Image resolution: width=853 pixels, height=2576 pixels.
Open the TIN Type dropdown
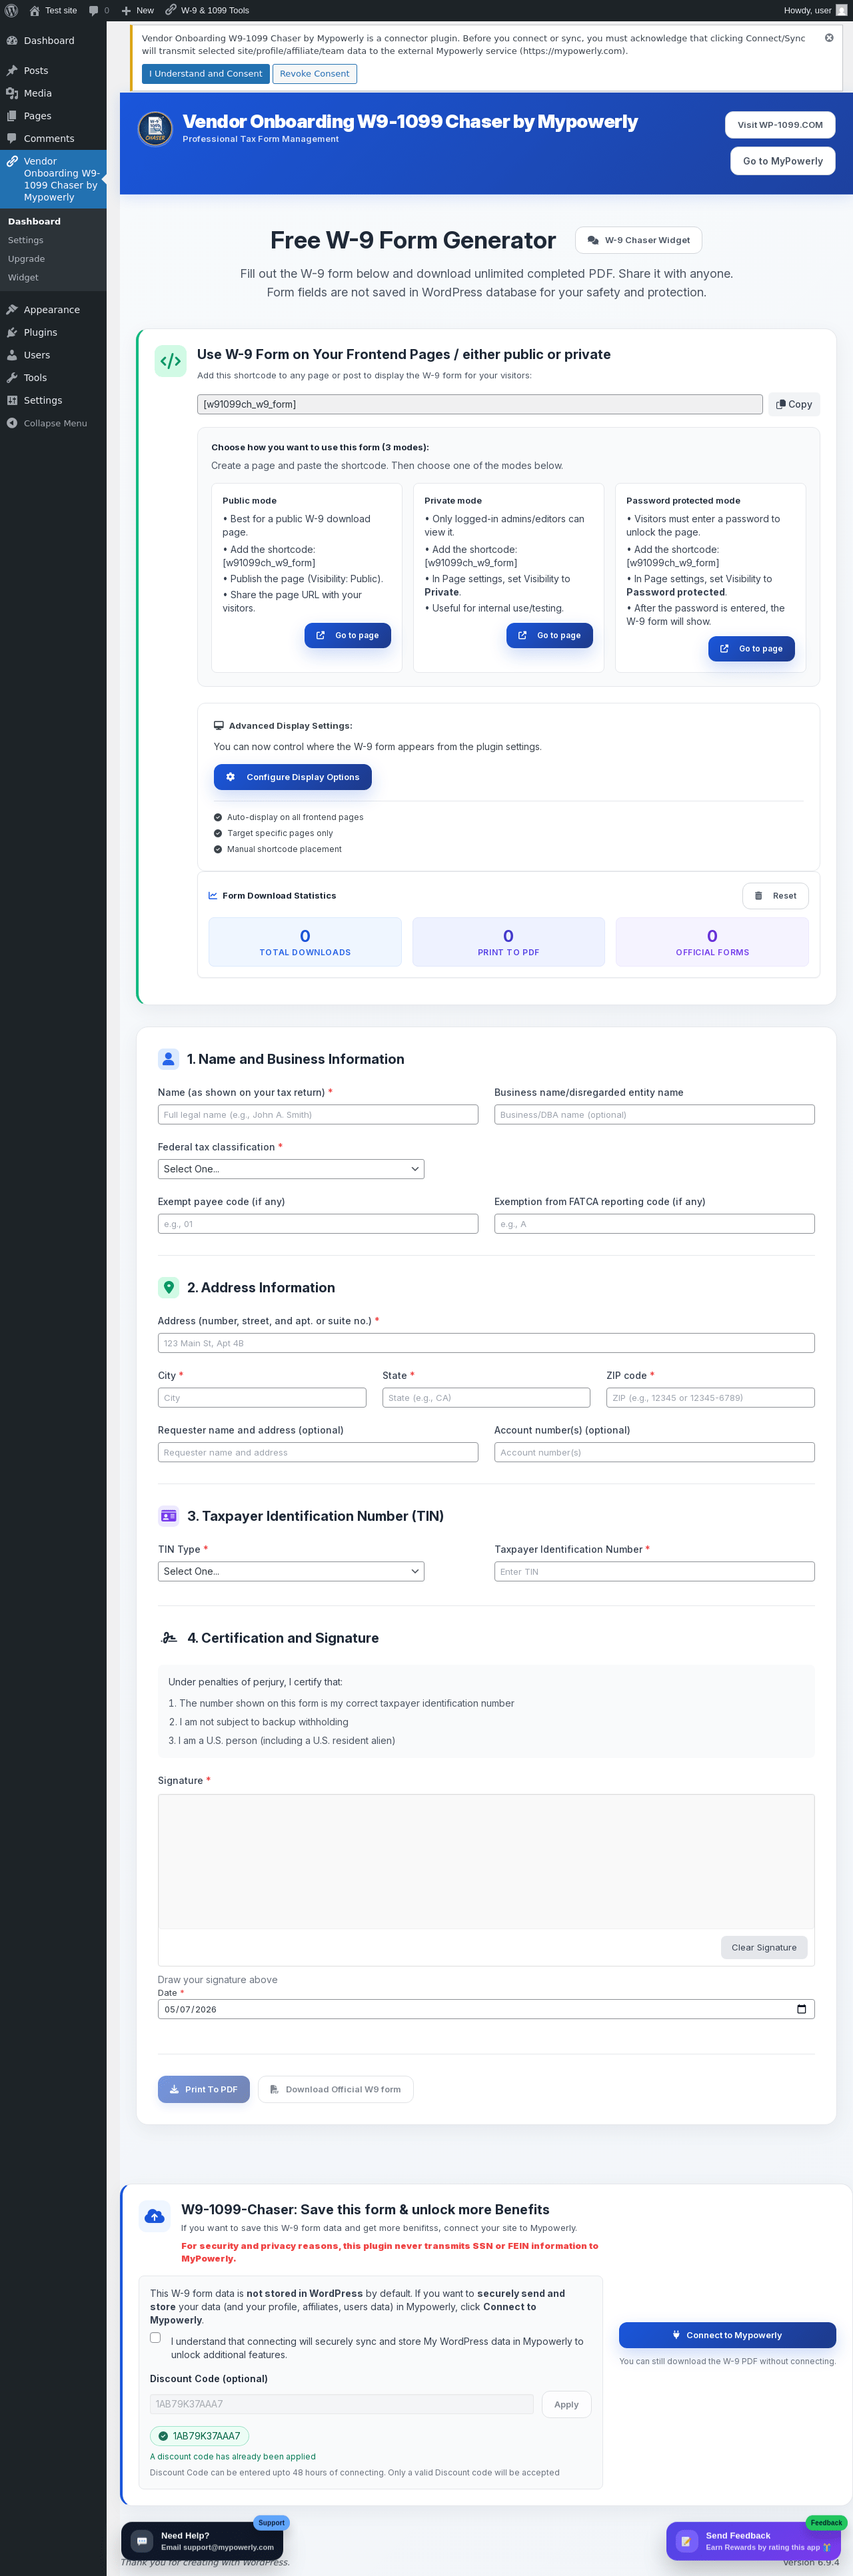291,1571
